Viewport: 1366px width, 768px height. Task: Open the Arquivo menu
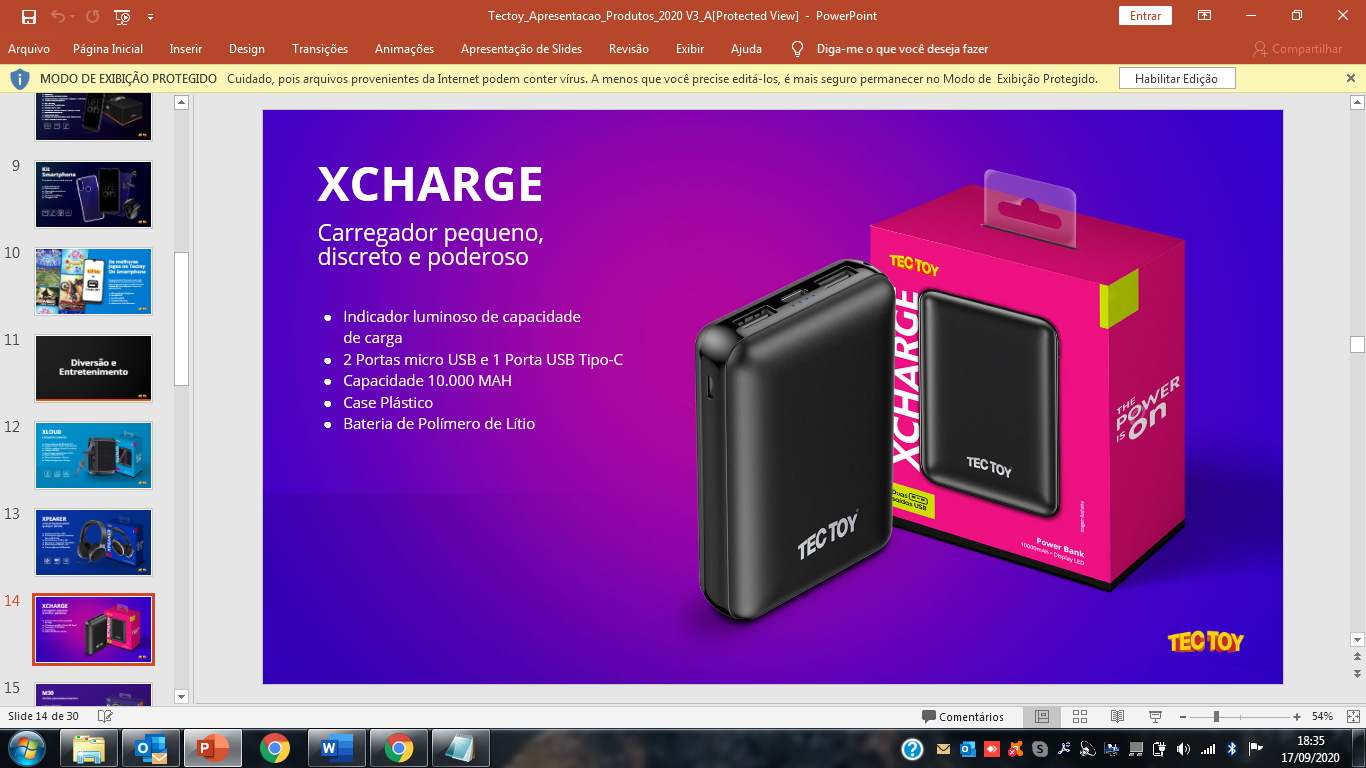point(29,49)
